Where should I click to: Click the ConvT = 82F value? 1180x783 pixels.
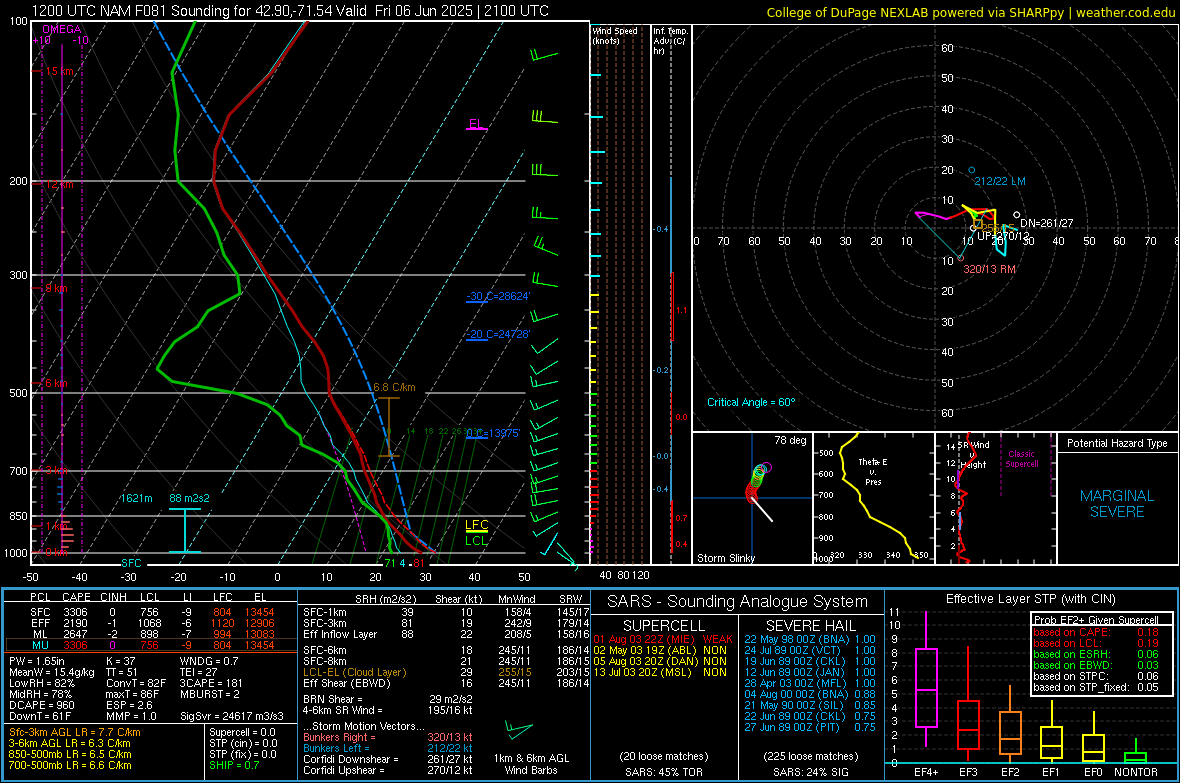pos(135,684)
